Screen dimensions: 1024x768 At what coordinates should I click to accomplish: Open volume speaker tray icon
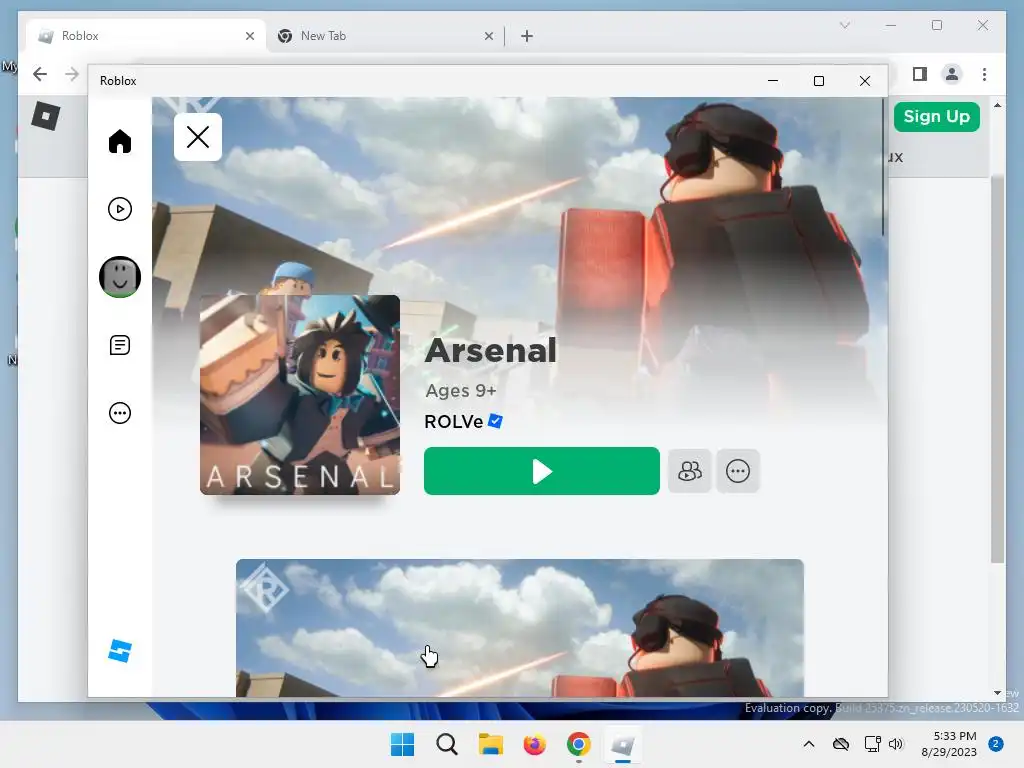coord(896,744)
